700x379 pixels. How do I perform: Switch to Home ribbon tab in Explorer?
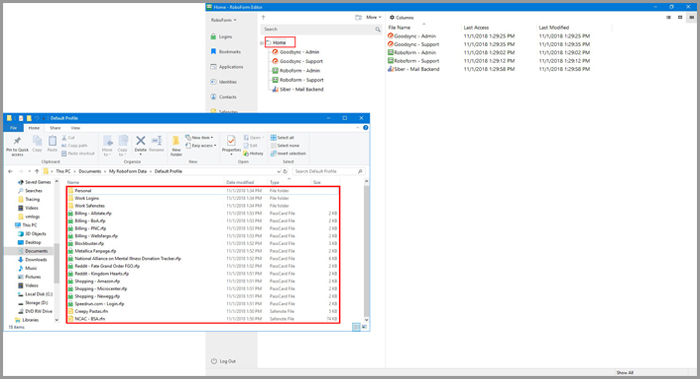[x=34, y=128]
